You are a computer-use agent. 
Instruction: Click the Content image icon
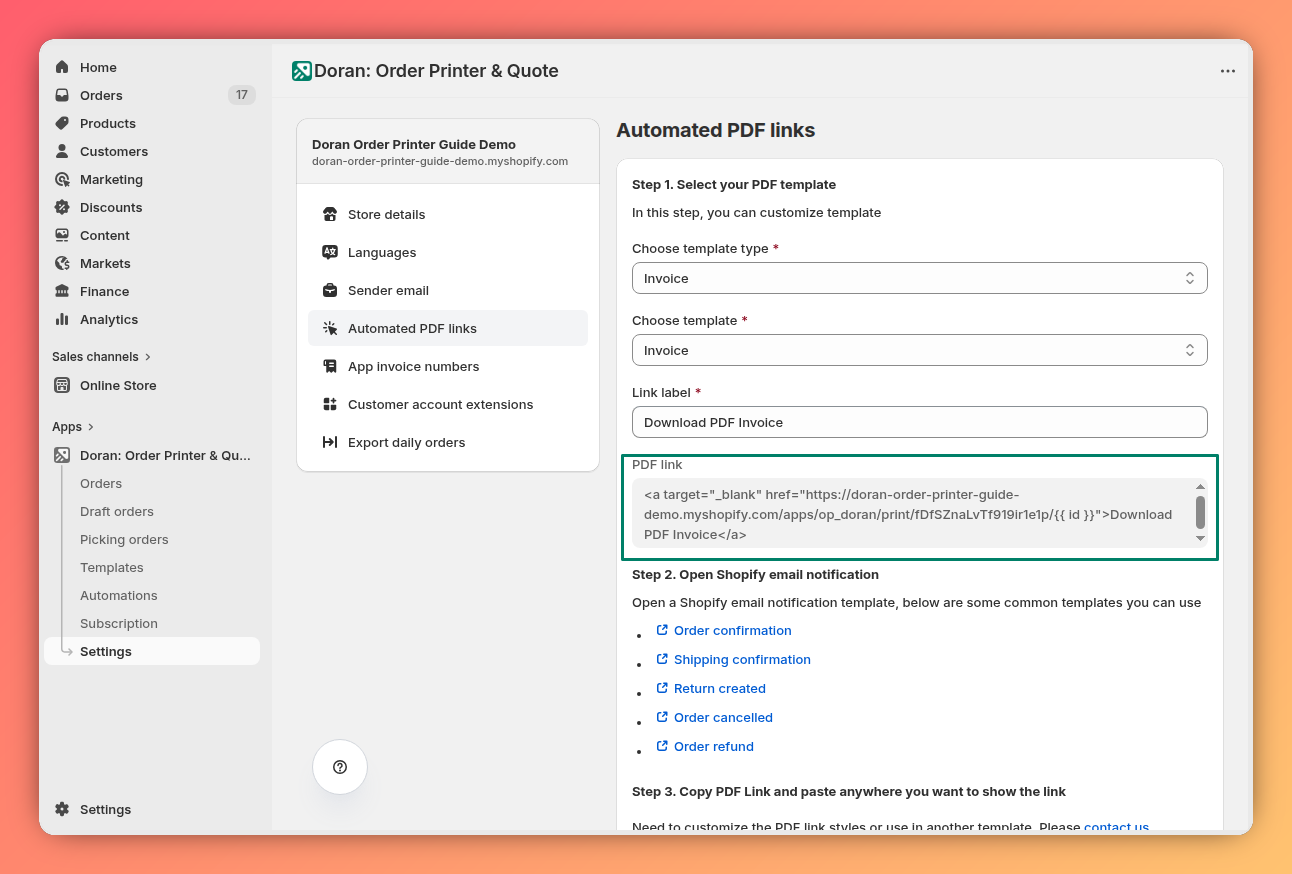(x=62, y=235)
